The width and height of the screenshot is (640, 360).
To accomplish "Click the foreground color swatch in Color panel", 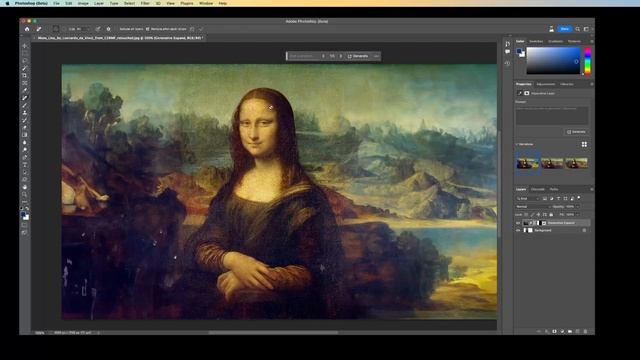I will pyautogui.click(x=519, y=51).
